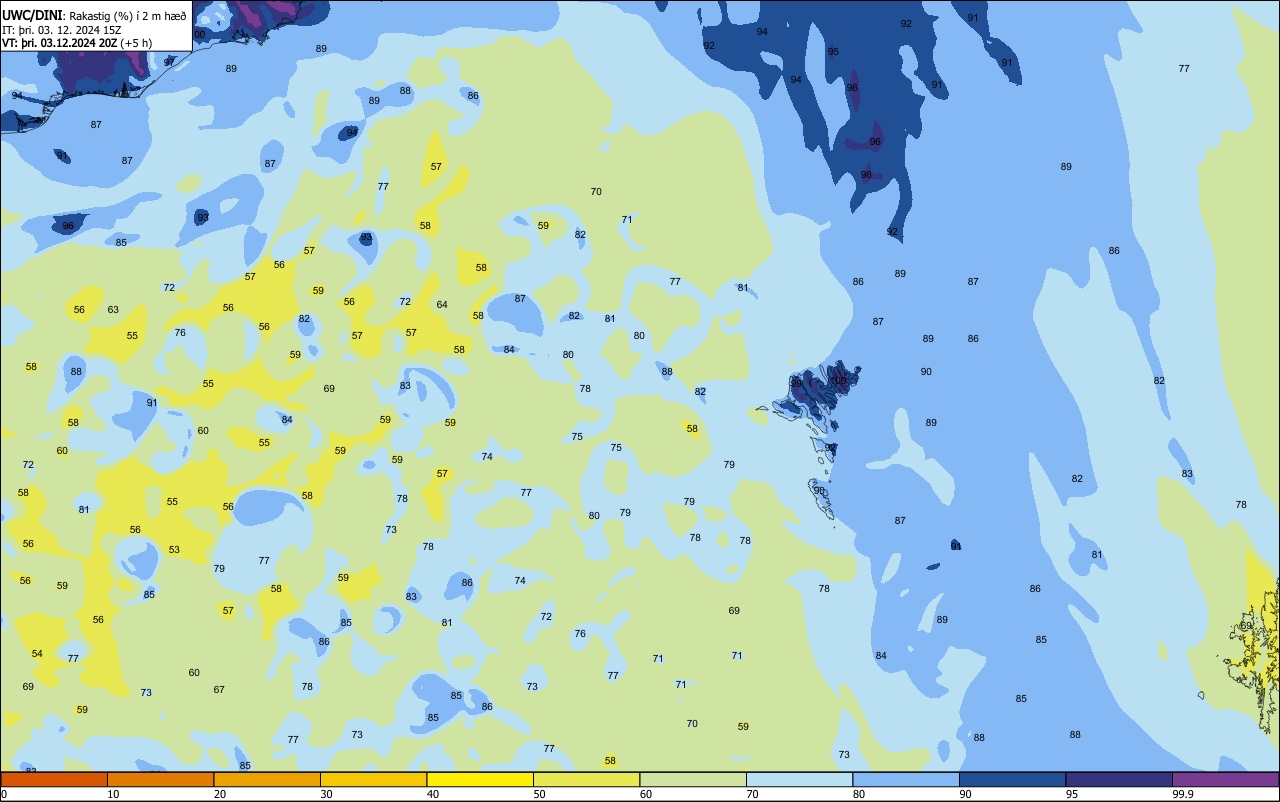Select the '20' tick label on the color scale
The height and width of the screenshot is (802, 1280).
(221, 794)
